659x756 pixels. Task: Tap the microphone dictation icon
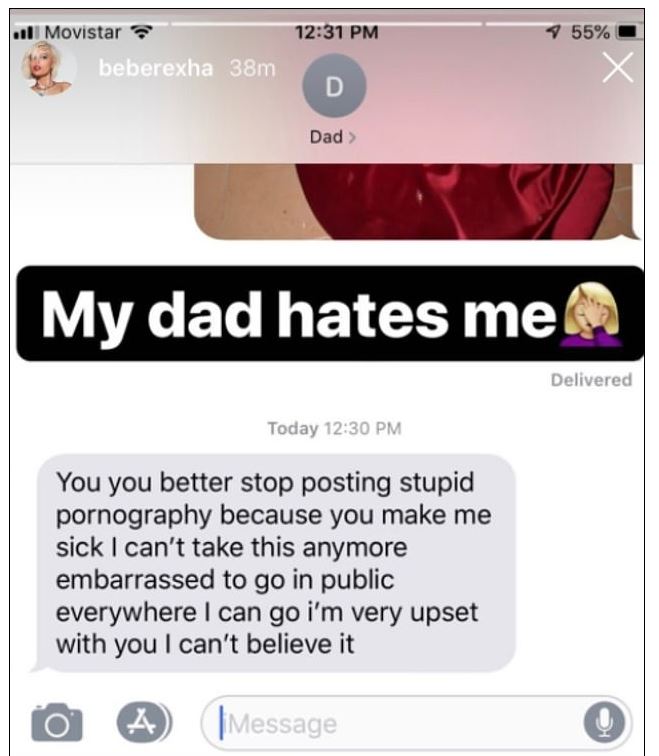tap(604, 723)
